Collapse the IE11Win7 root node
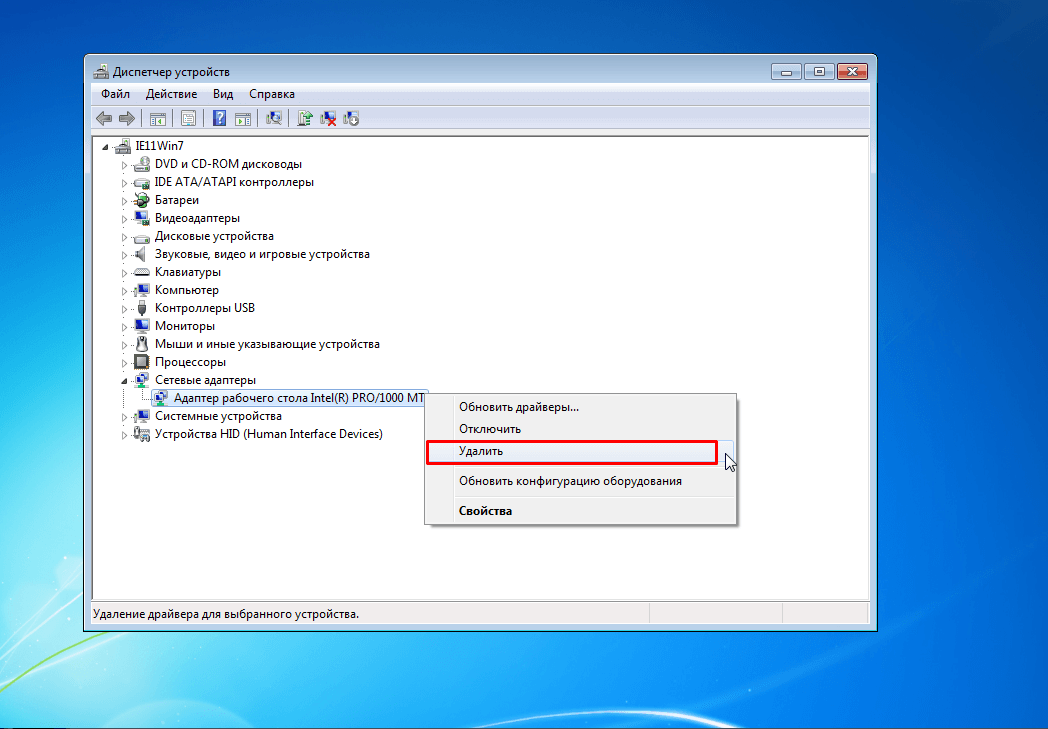The height and width of the screenshot is (729, 1048). tap(105, 146)
